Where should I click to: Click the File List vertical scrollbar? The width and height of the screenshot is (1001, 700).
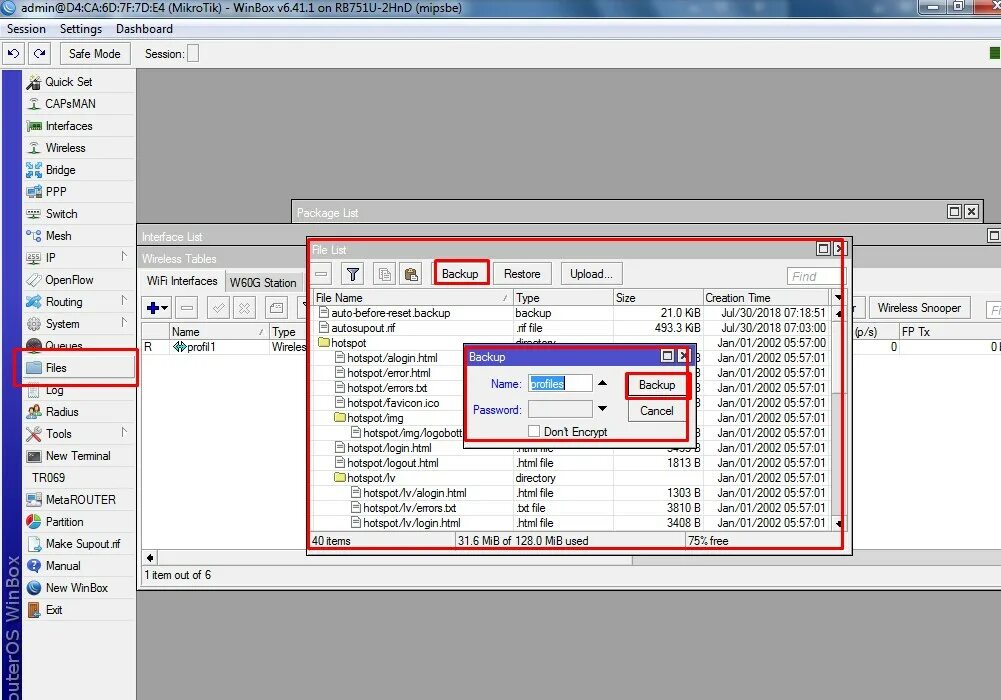pyautogui.click(x=837, y=418)
